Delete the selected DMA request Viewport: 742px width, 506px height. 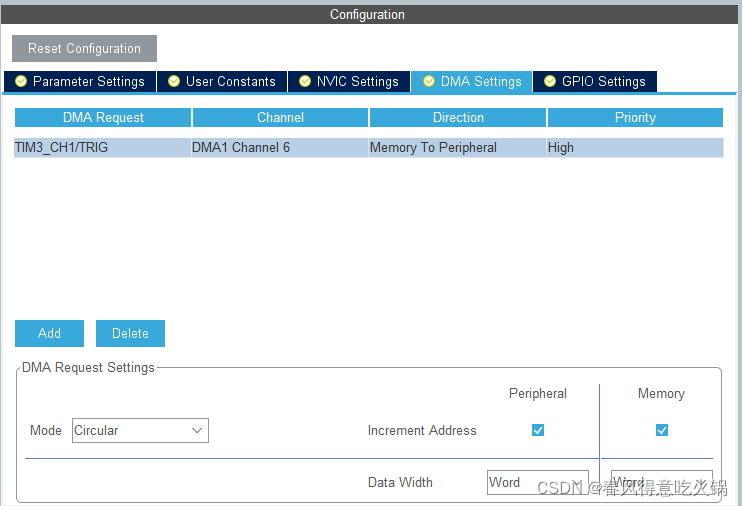click(x=130, y=333)
